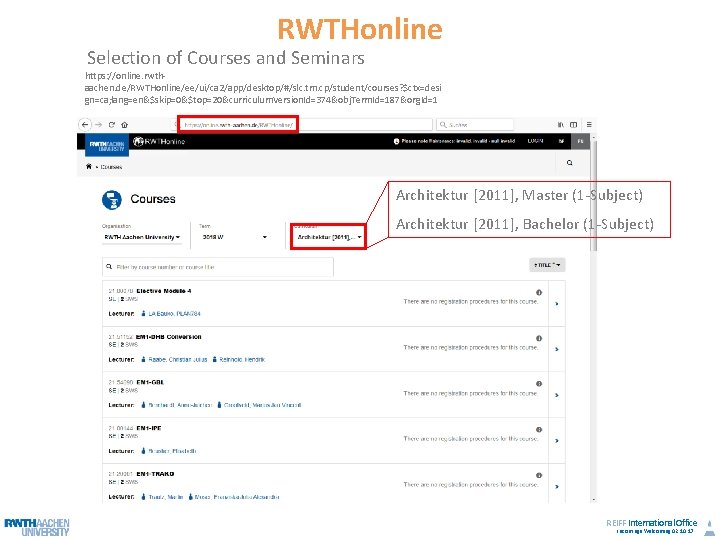The image size is (720, 540).
Task: Click the browser vertical scrollbar thumb
Action: (x=594, y=196)
